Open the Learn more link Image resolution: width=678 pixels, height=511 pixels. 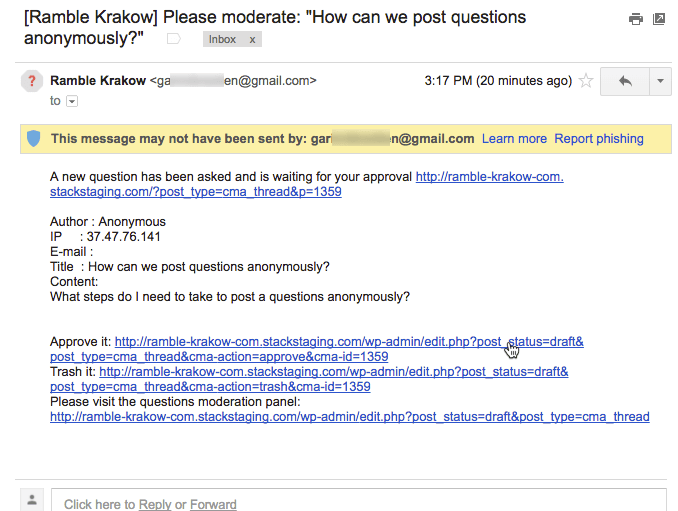[x=514, y=139]
